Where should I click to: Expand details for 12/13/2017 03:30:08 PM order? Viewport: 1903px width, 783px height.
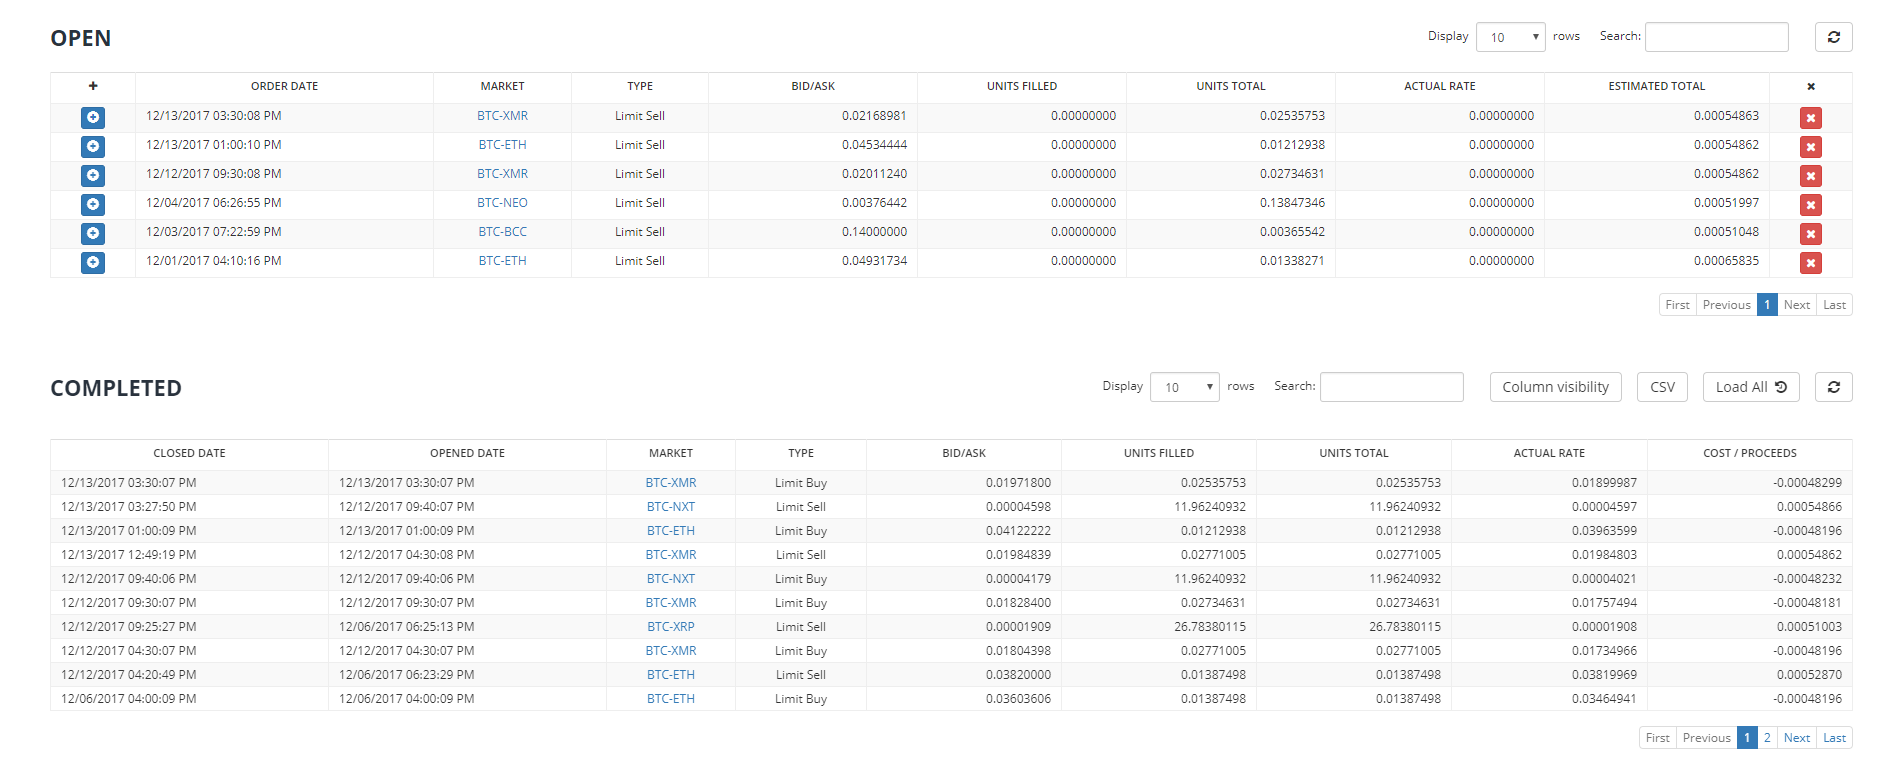(x=93, y=118)
